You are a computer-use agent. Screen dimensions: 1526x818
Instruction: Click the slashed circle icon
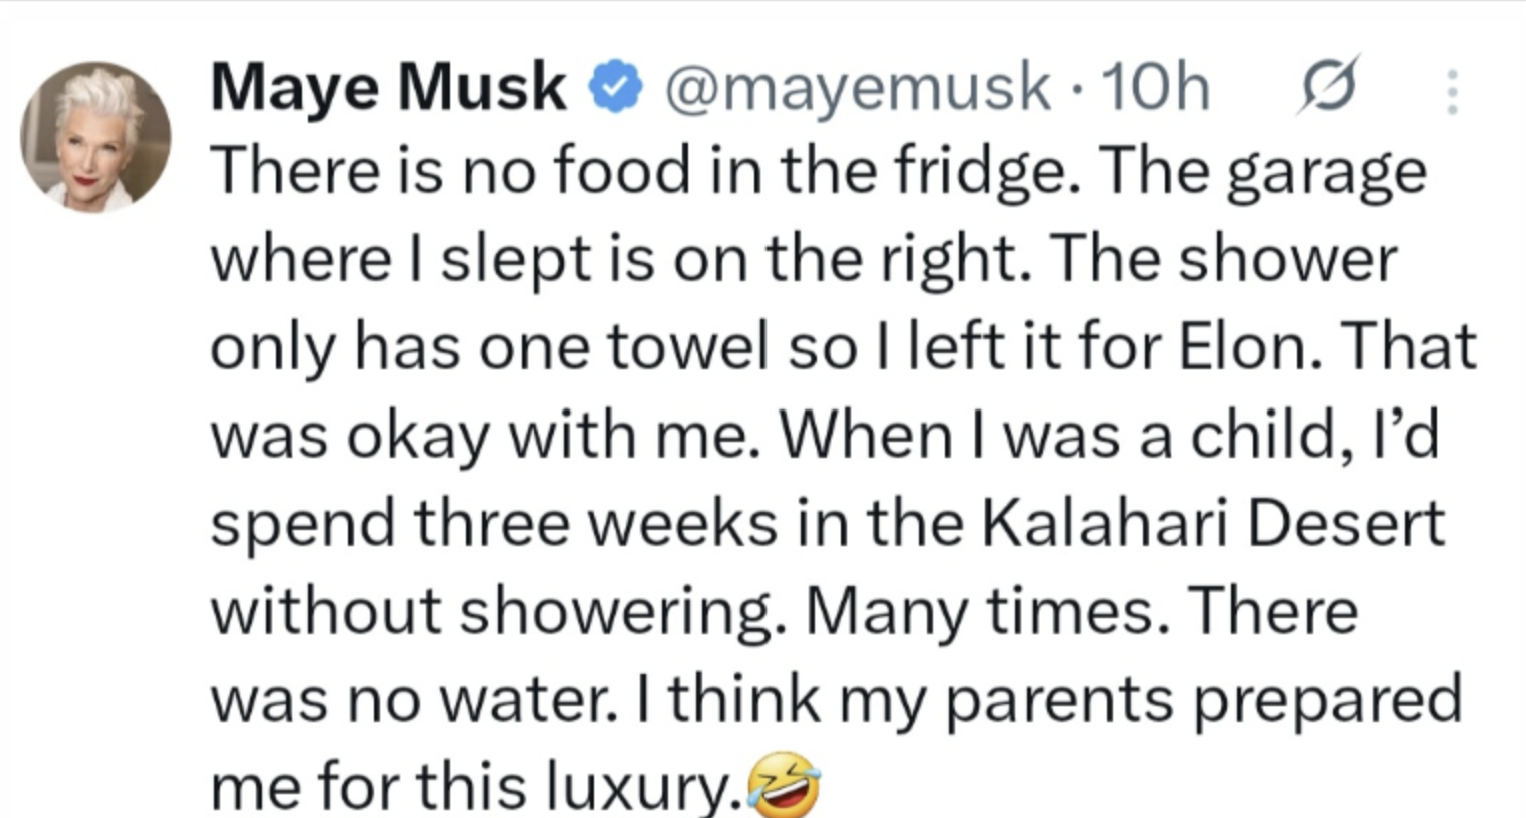1327,88
